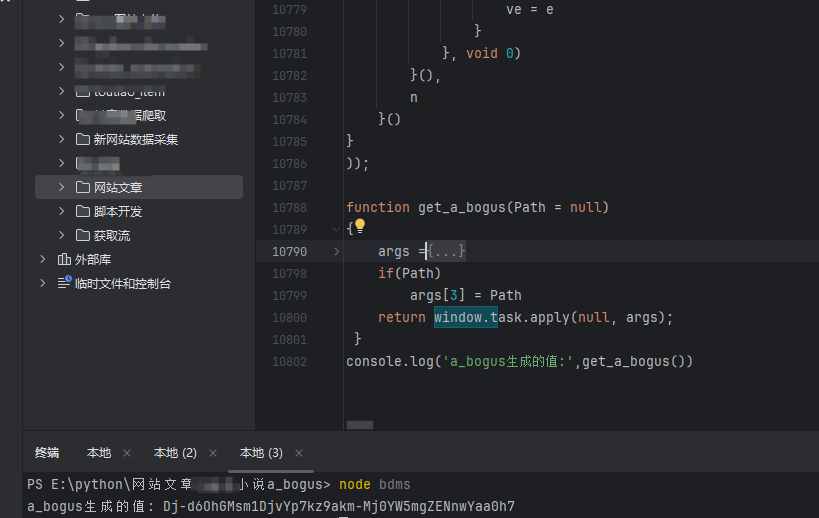Image resolution: width=819 pixels, height=518 pixels.
Task: Click the editor horizontal scrollbar thumb
Action: 359,424
